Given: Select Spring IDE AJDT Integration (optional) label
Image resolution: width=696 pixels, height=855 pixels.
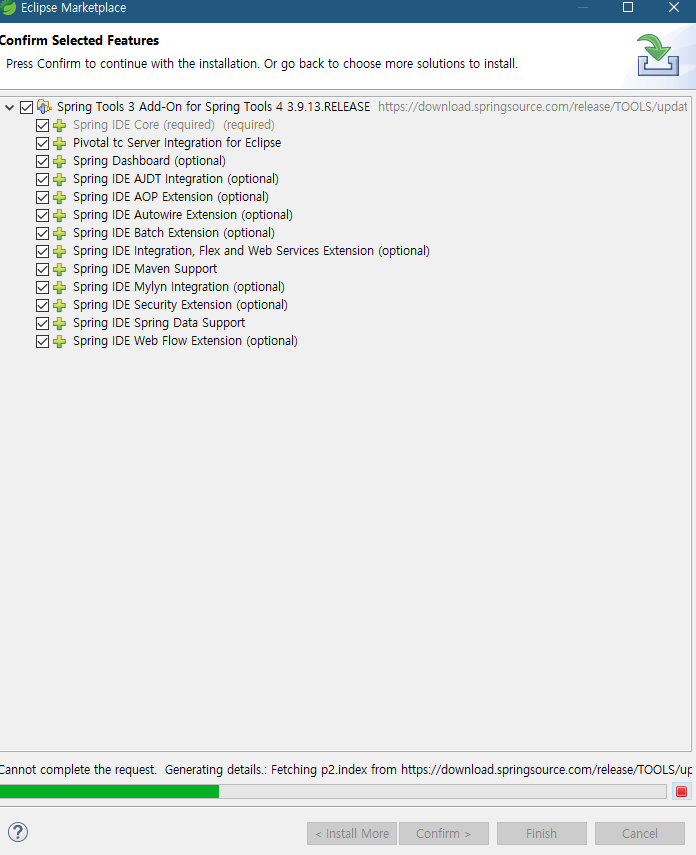Looking at the screenshot, I should pos(176,179).
